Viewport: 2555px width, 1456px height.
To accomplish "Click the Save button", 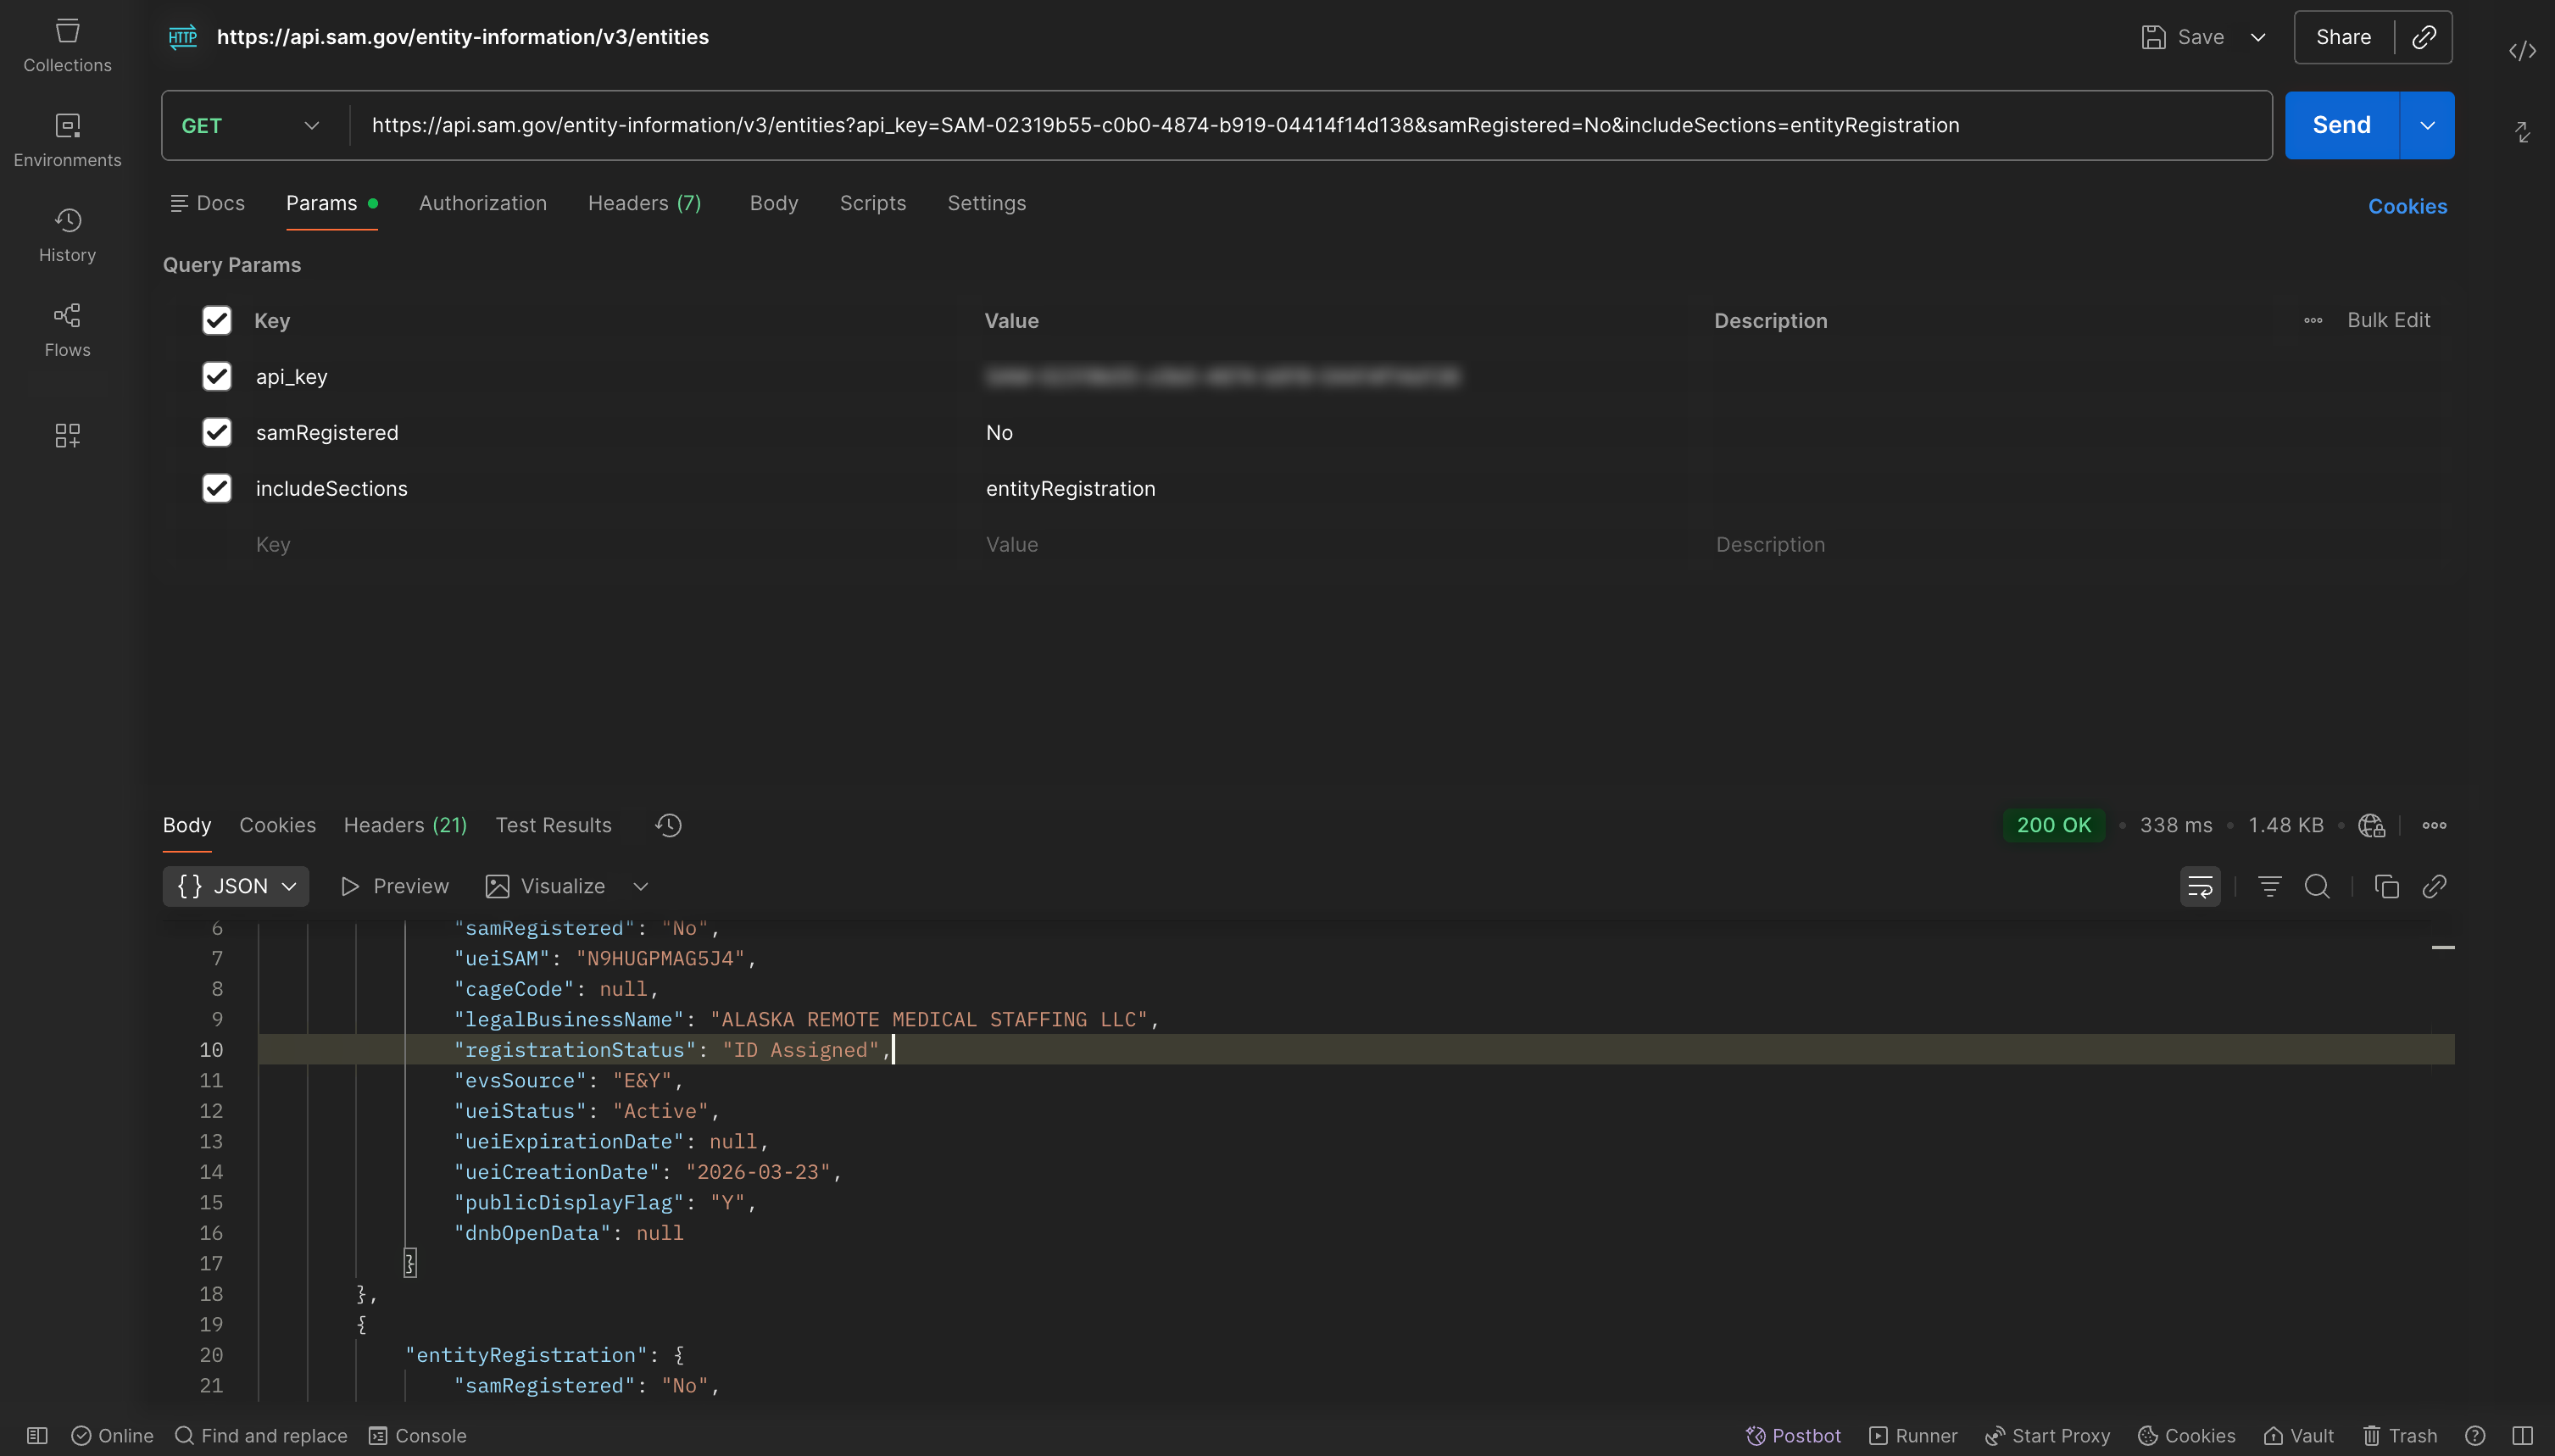I will [x=2182, y=37].
